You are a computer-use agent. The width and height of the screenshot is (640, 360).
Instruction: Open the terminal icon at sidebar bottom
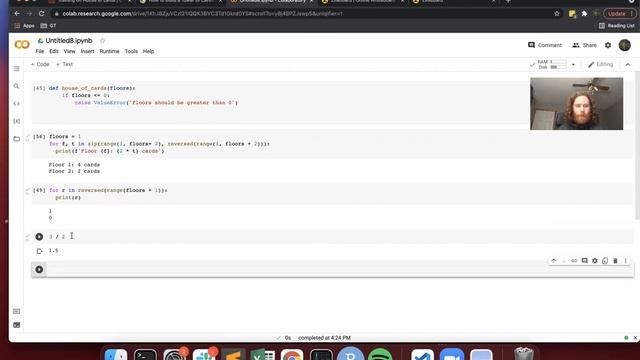click(16, 325)
